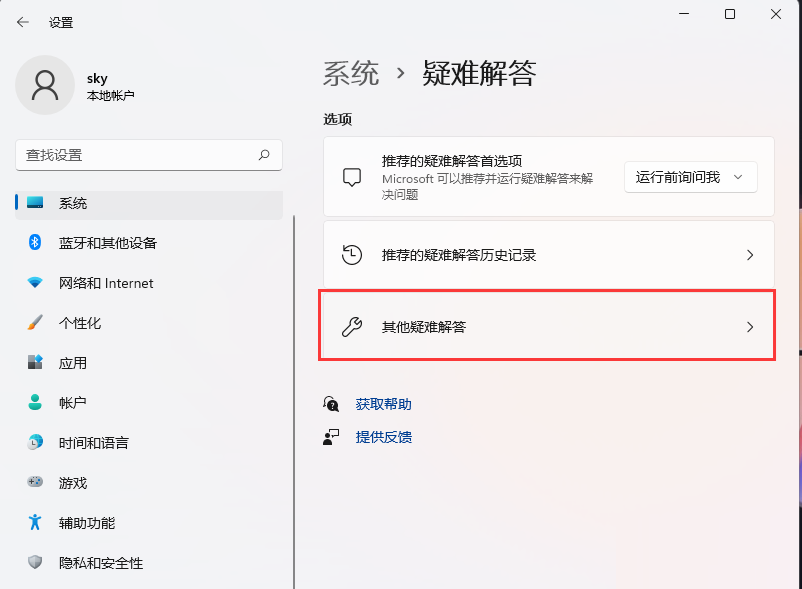Go to 个性化 settings
The height and width of the screenshot is (589, 802).
[149, 323]
